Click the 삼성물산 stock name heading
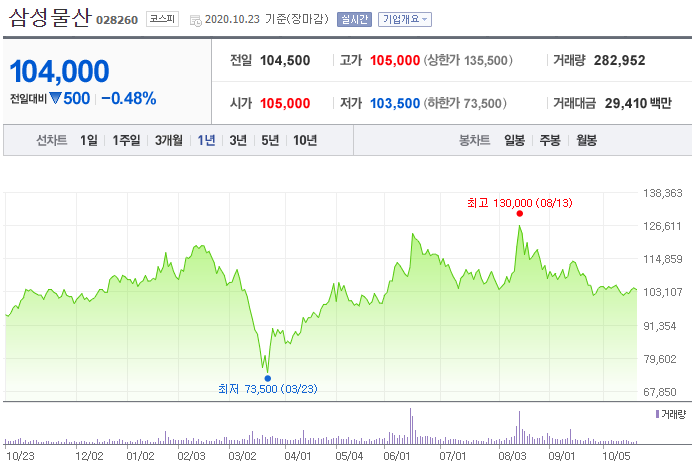This screenshot has width=692, height=467. point(50,18)
